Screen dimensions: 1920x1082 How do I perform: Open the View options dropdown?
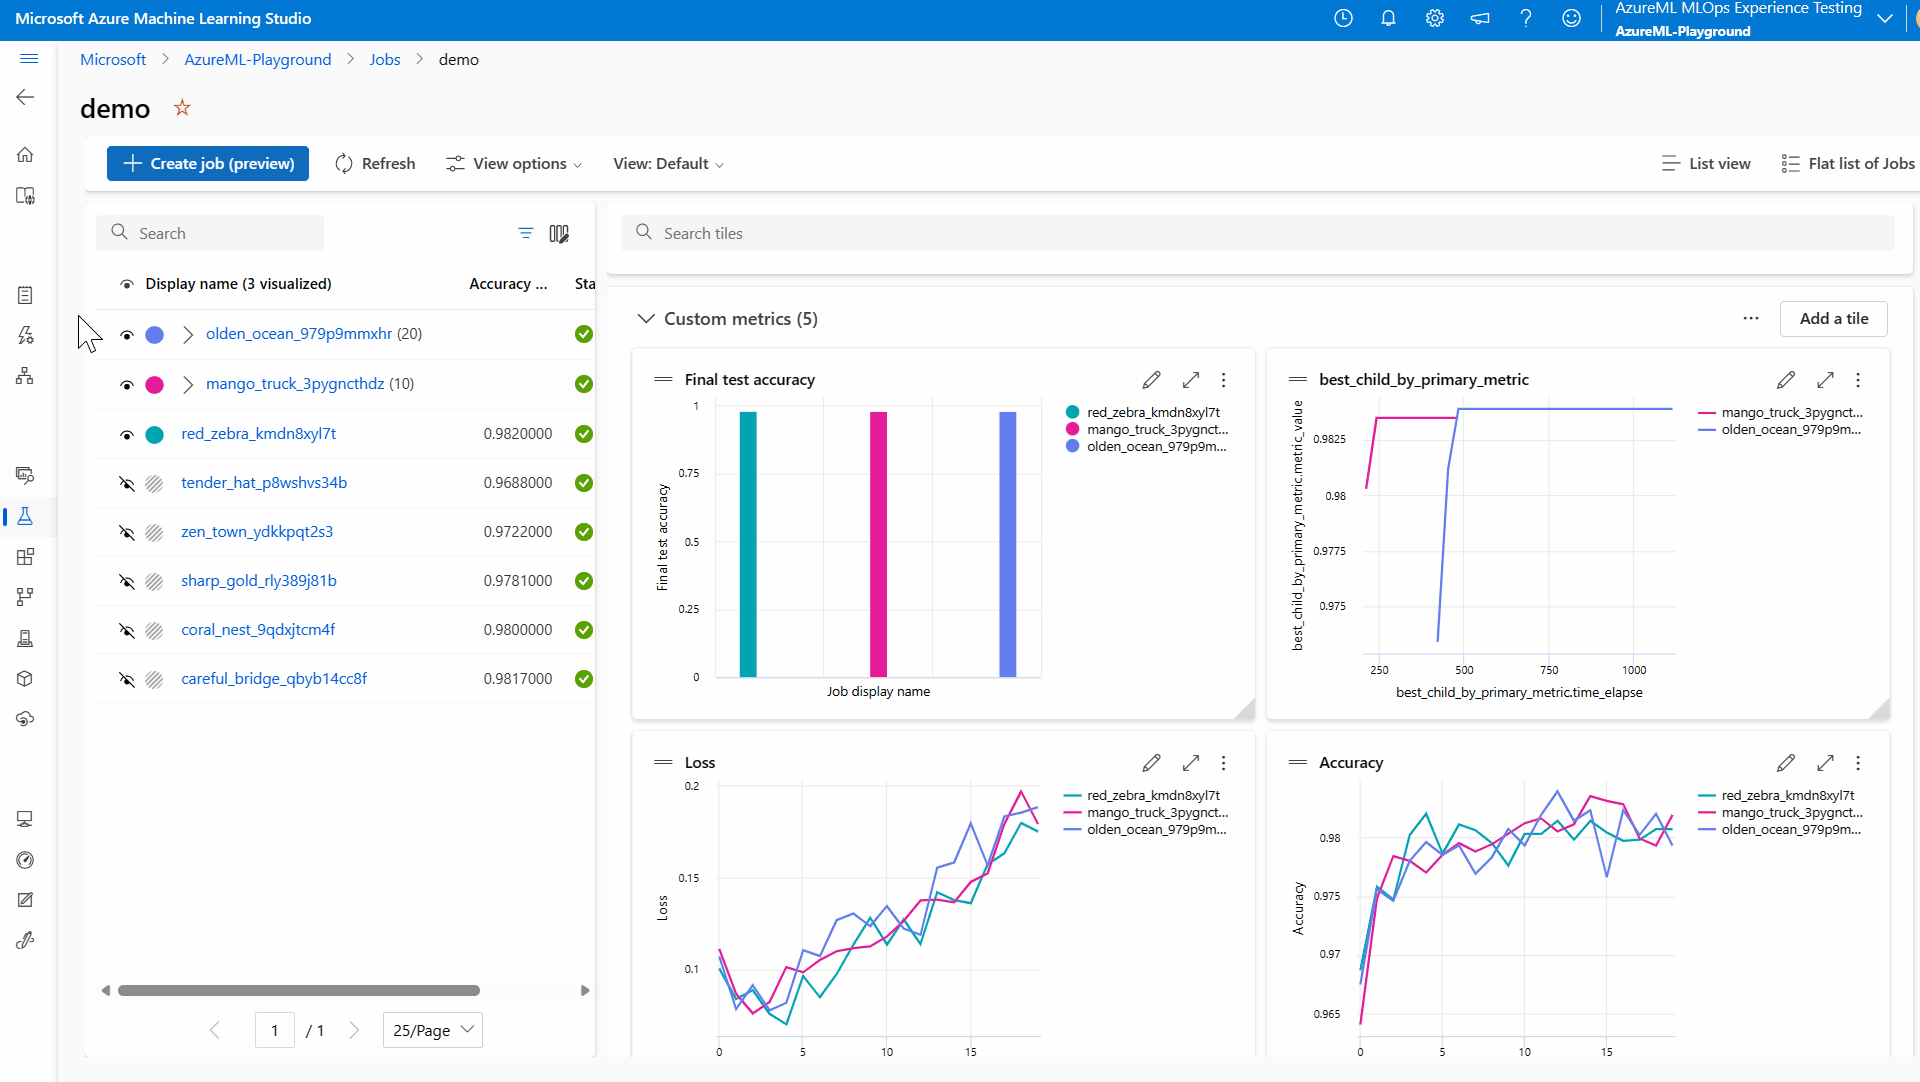(x=514, y=164)
